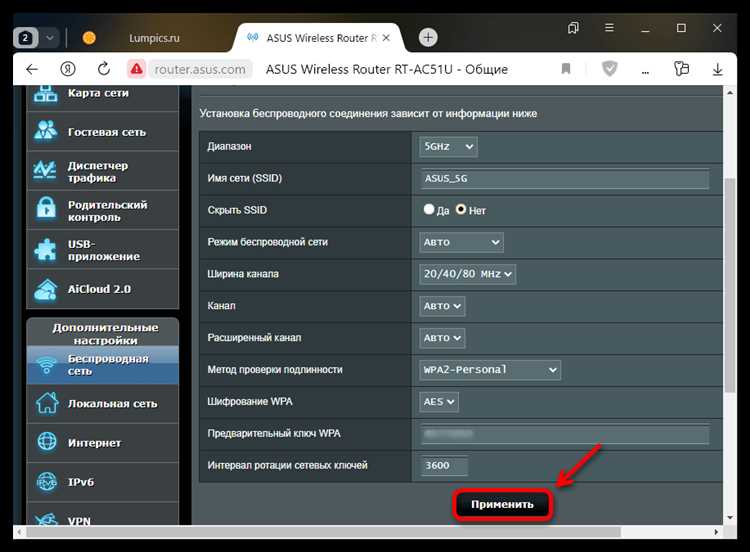Screen dimensions: 750x552
Task: Open a new tab with plus button
Action: click(x=428, y=37)
